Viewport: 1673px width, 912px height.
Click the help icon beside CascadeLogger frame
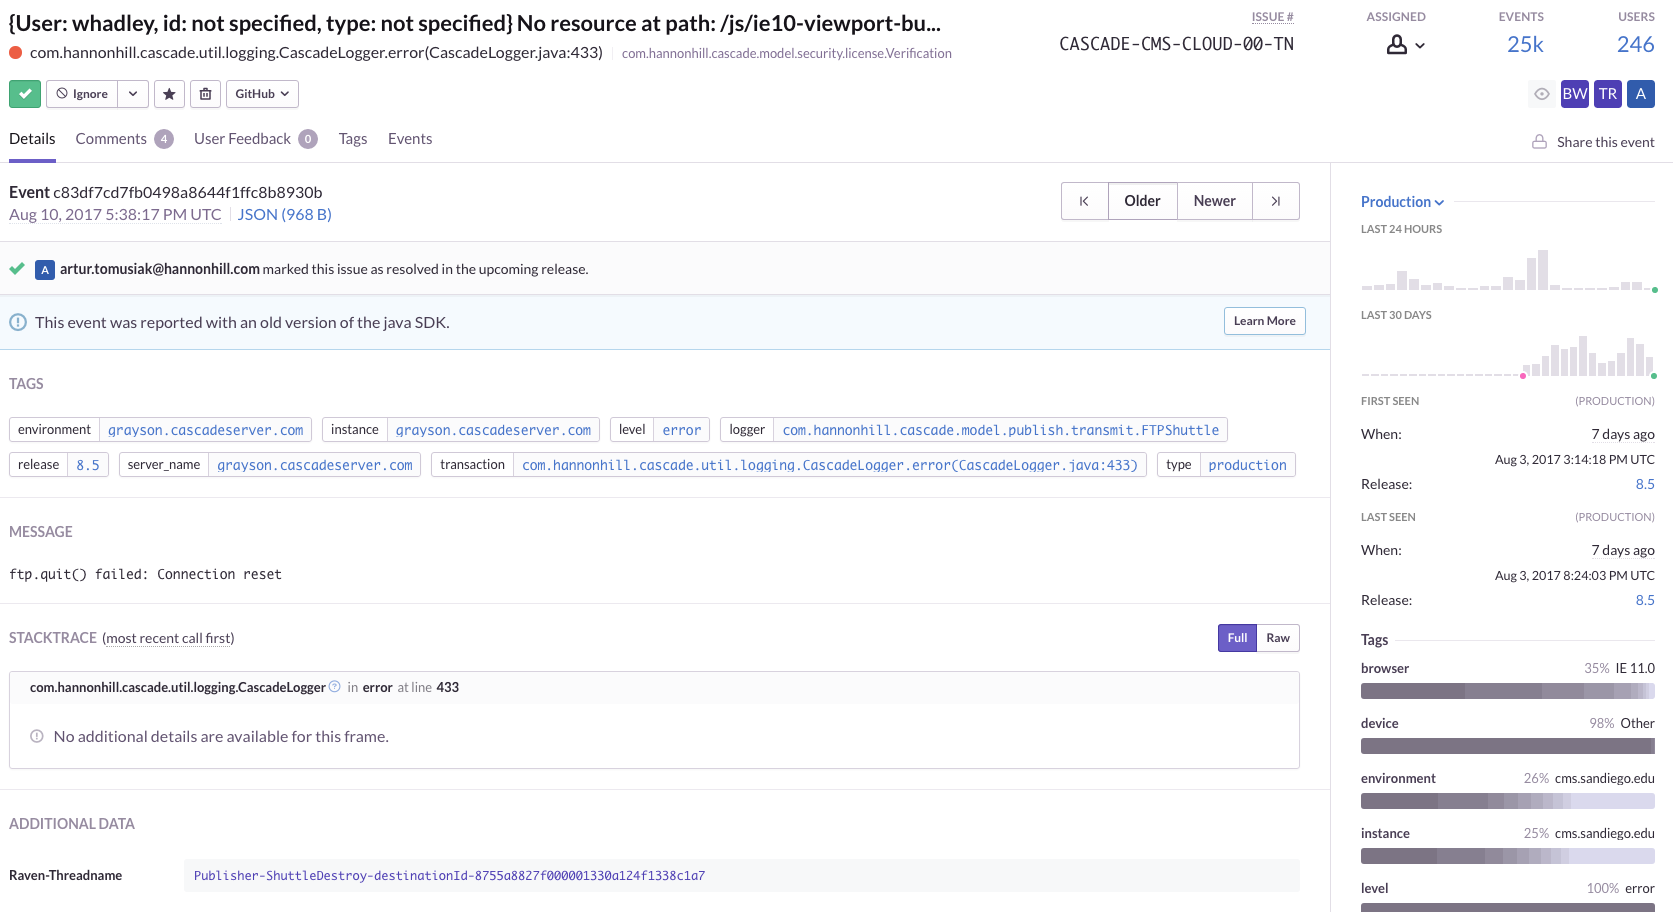[335, 687]
